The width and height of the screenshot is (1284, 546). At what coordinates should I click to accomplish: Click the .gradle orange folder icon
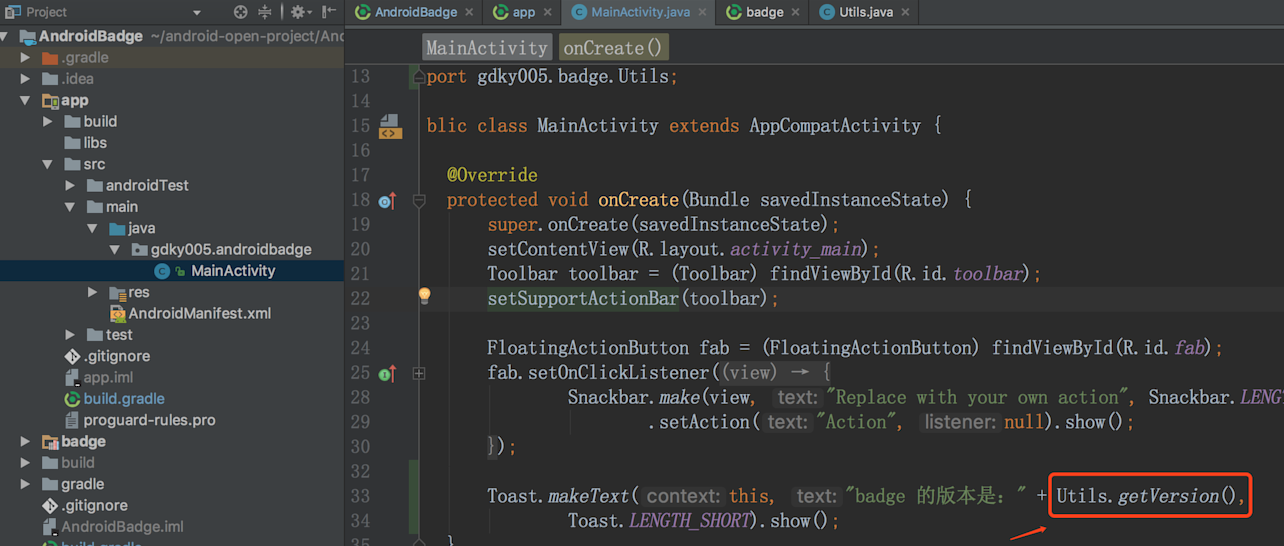click(50, 58)
